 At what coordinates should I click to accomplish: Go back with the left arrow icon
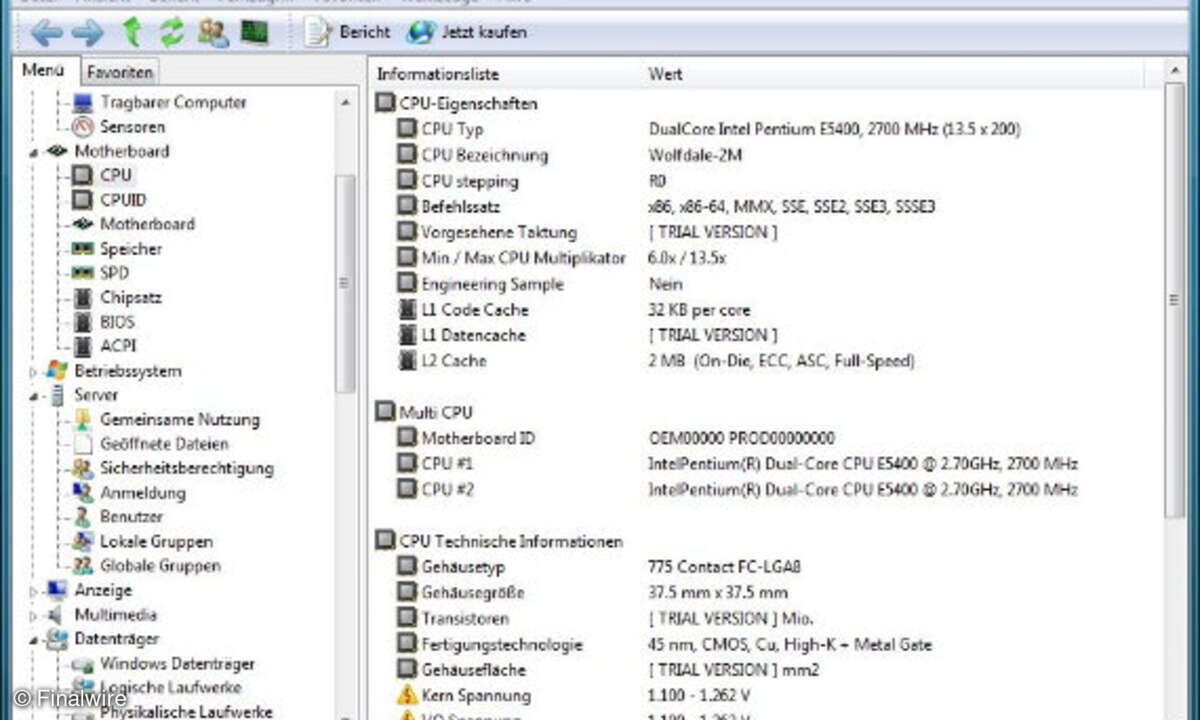click(47, 33)
